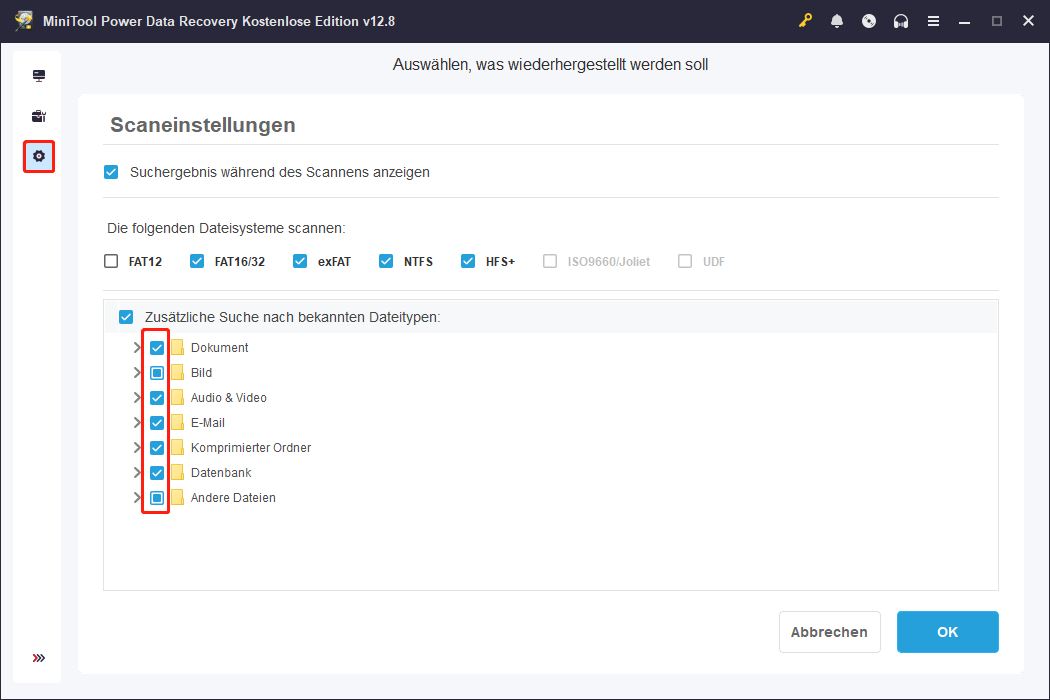Open the register key icon
The height and width of the screenshot is (700, 1050).
point(805,21)
